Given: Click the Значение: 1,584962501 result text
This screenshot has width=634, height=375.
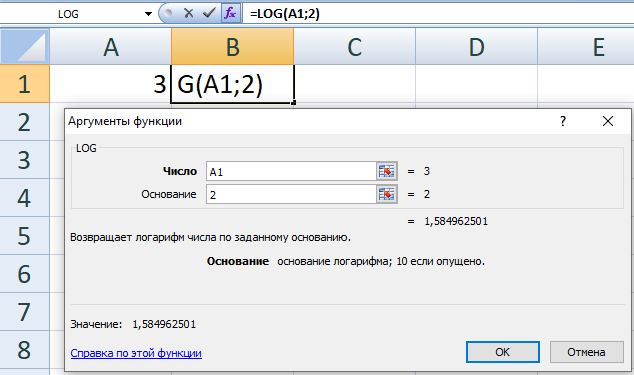Looking at the screenshot, I should pyautogui.click(x=133, y=324).
